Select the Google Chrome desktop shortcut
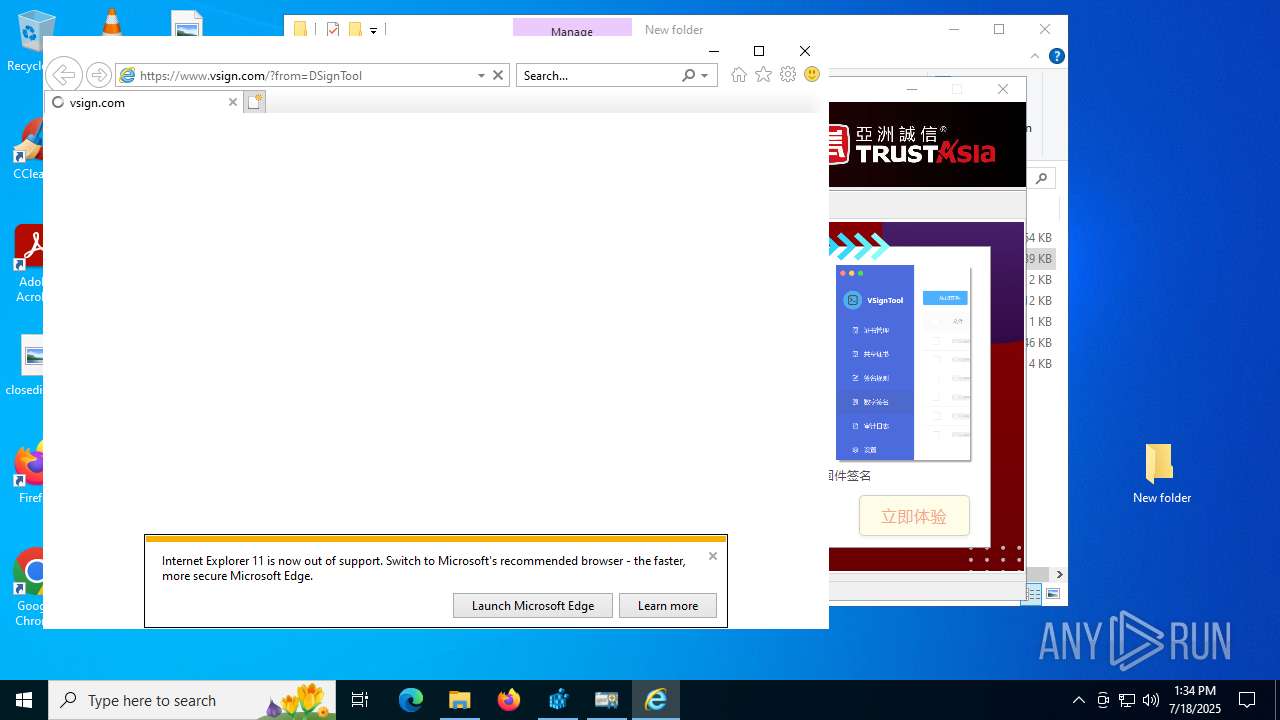The image size is (1280, 720). click(28, 587)
